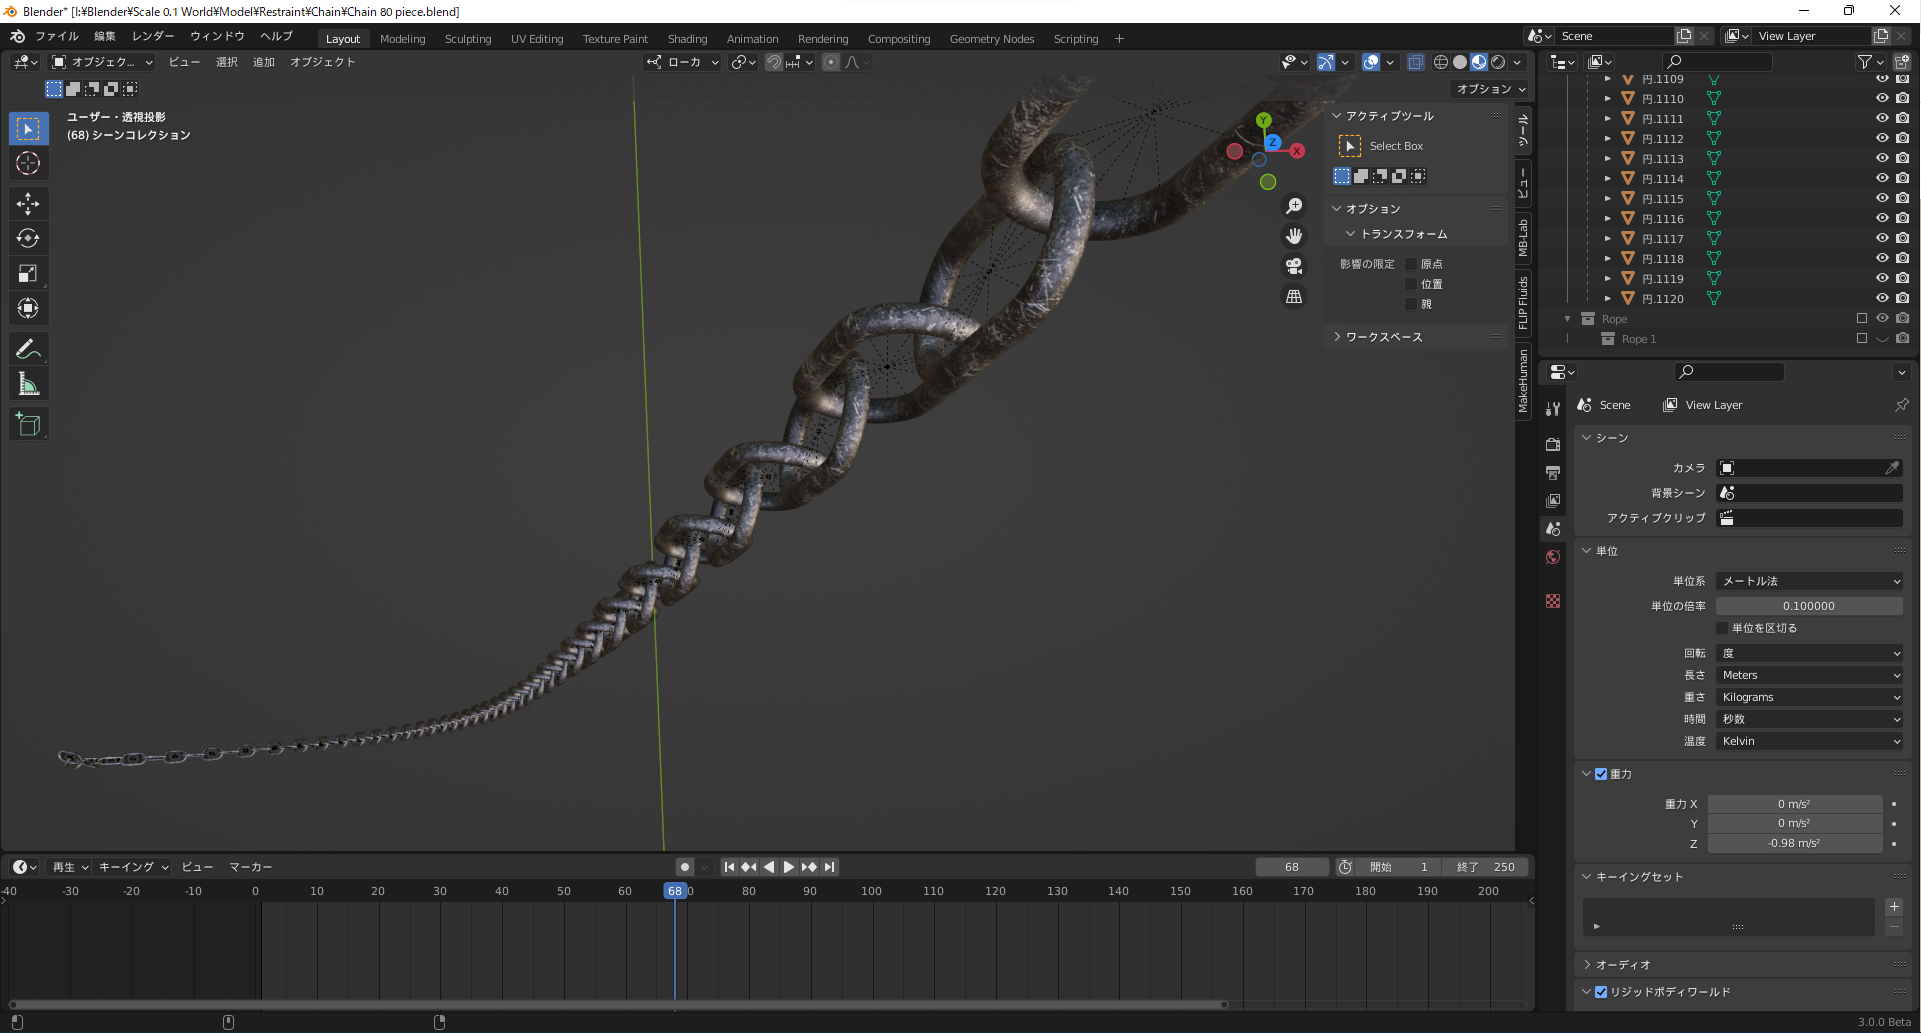Select the Annotate pencil tool
The width and height of the screenshot is (1921, 1033).
tap(28, 349)
